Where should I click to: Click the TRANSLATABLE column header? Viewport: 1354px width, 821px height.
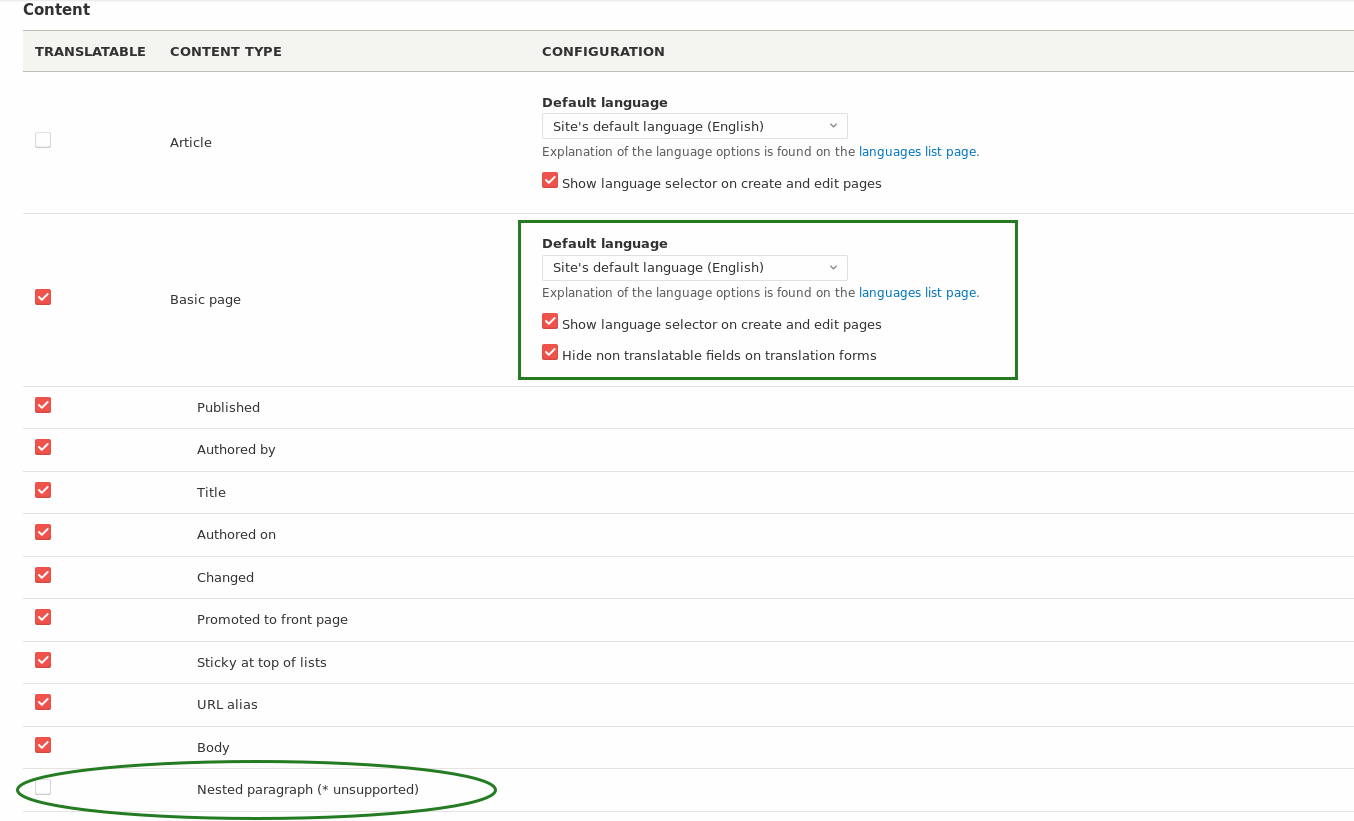click(90, 51)
